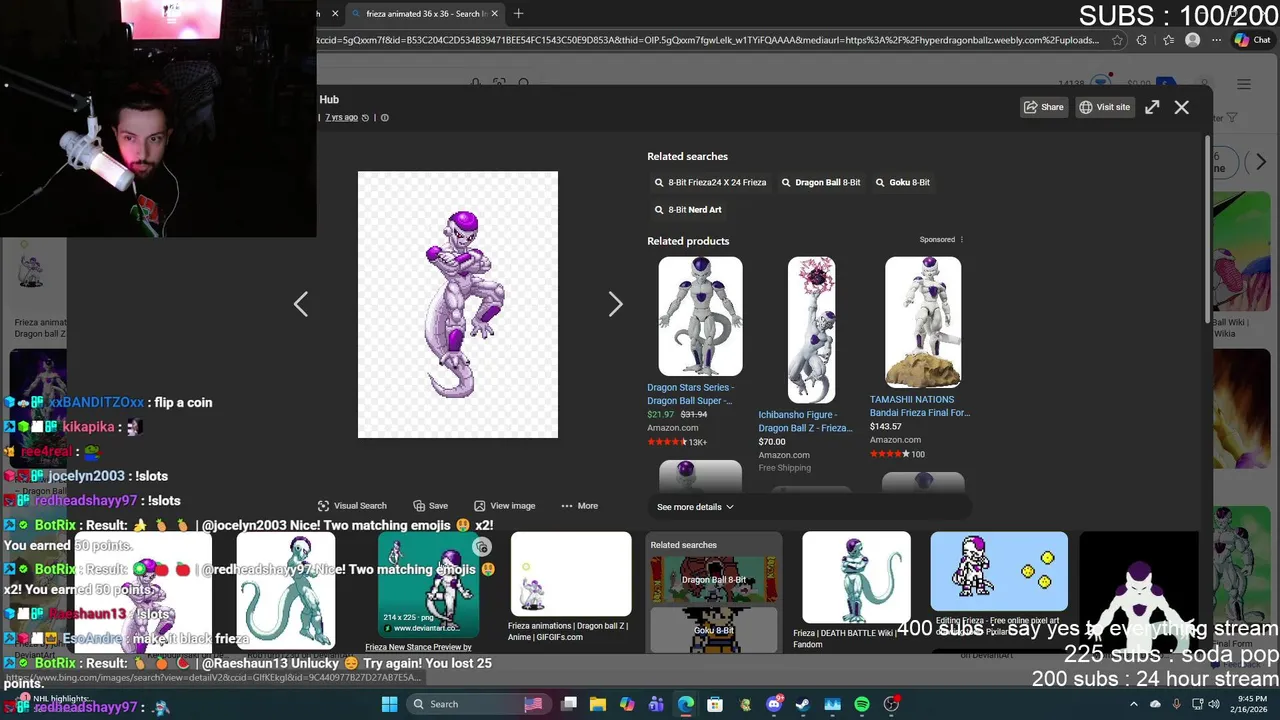Image resolution: width=1280 pixels, height=720 pixels.
Task: Open the Copilot Chat button
Action: [1252, 40]
